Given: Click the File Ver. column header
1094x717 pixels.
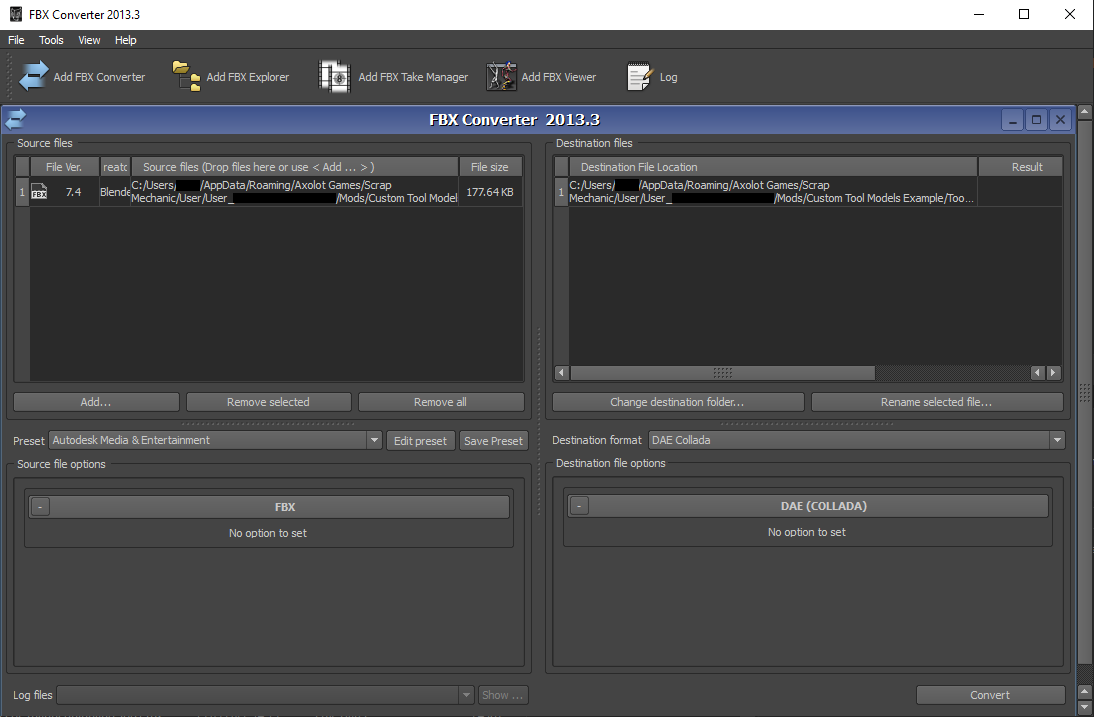Looking at the screenshot, I should tap(64, 167).
